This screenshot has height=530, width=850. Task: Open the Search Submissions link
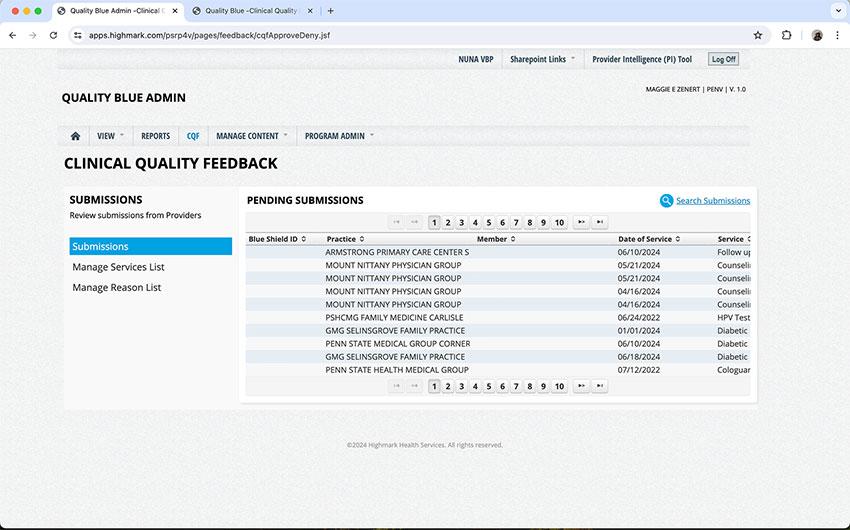(x=712, y=201)
